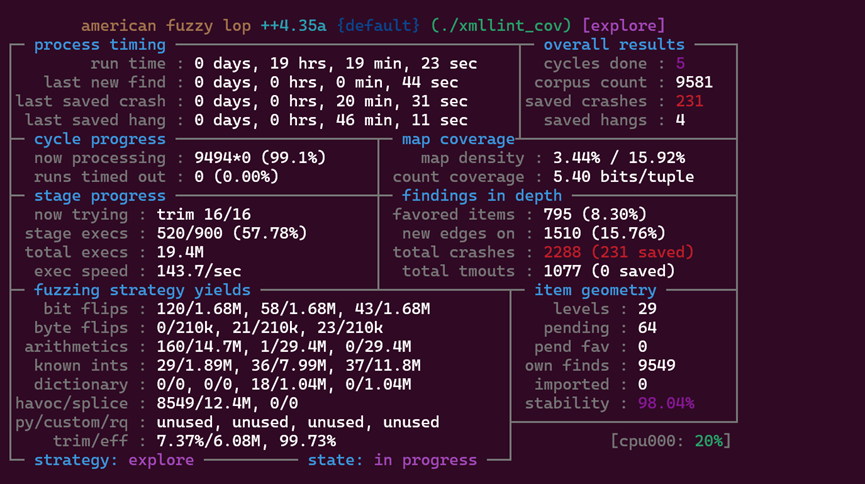Click the CPU indicator '[cpu000: 20%]'
The width and height of the screenshot is (865, 484).
[671, 440]
